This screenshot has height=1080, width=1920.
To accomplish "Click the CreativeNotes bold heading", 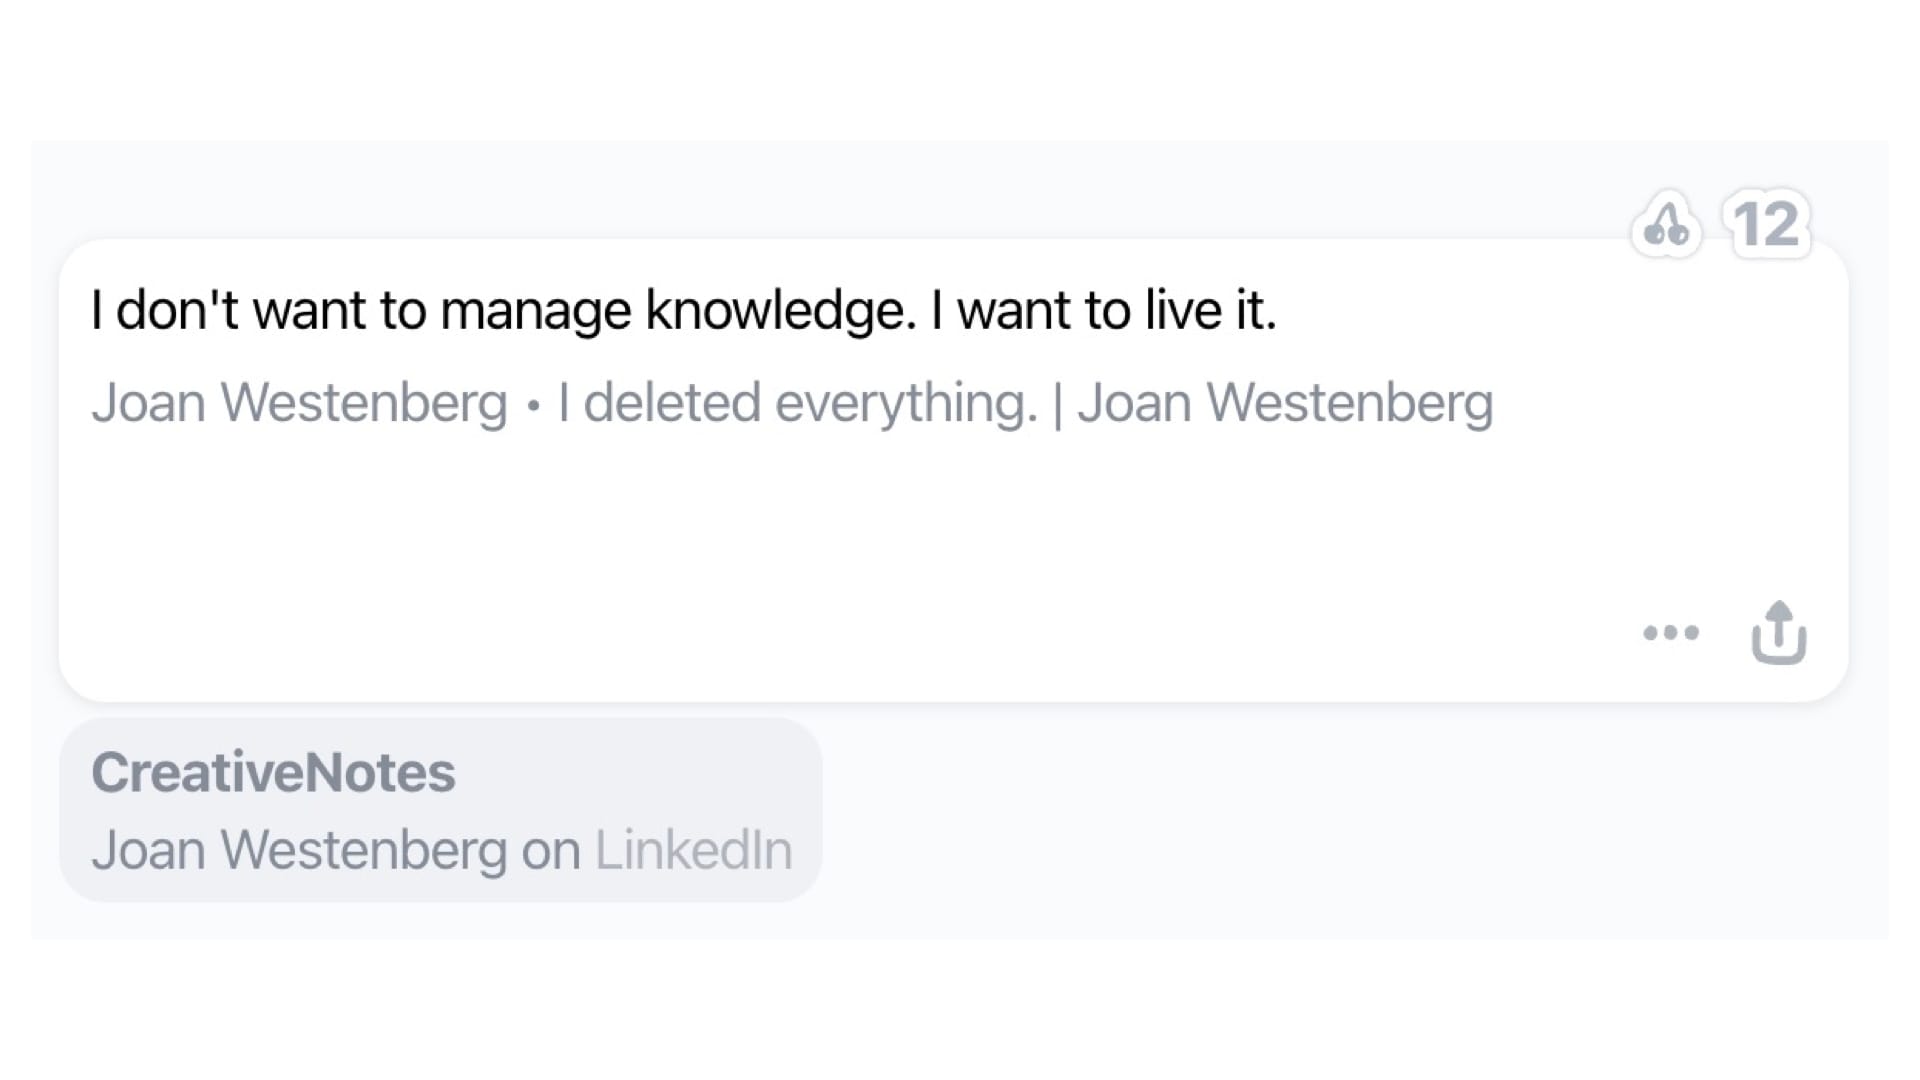I will click(x=273, y=772).
